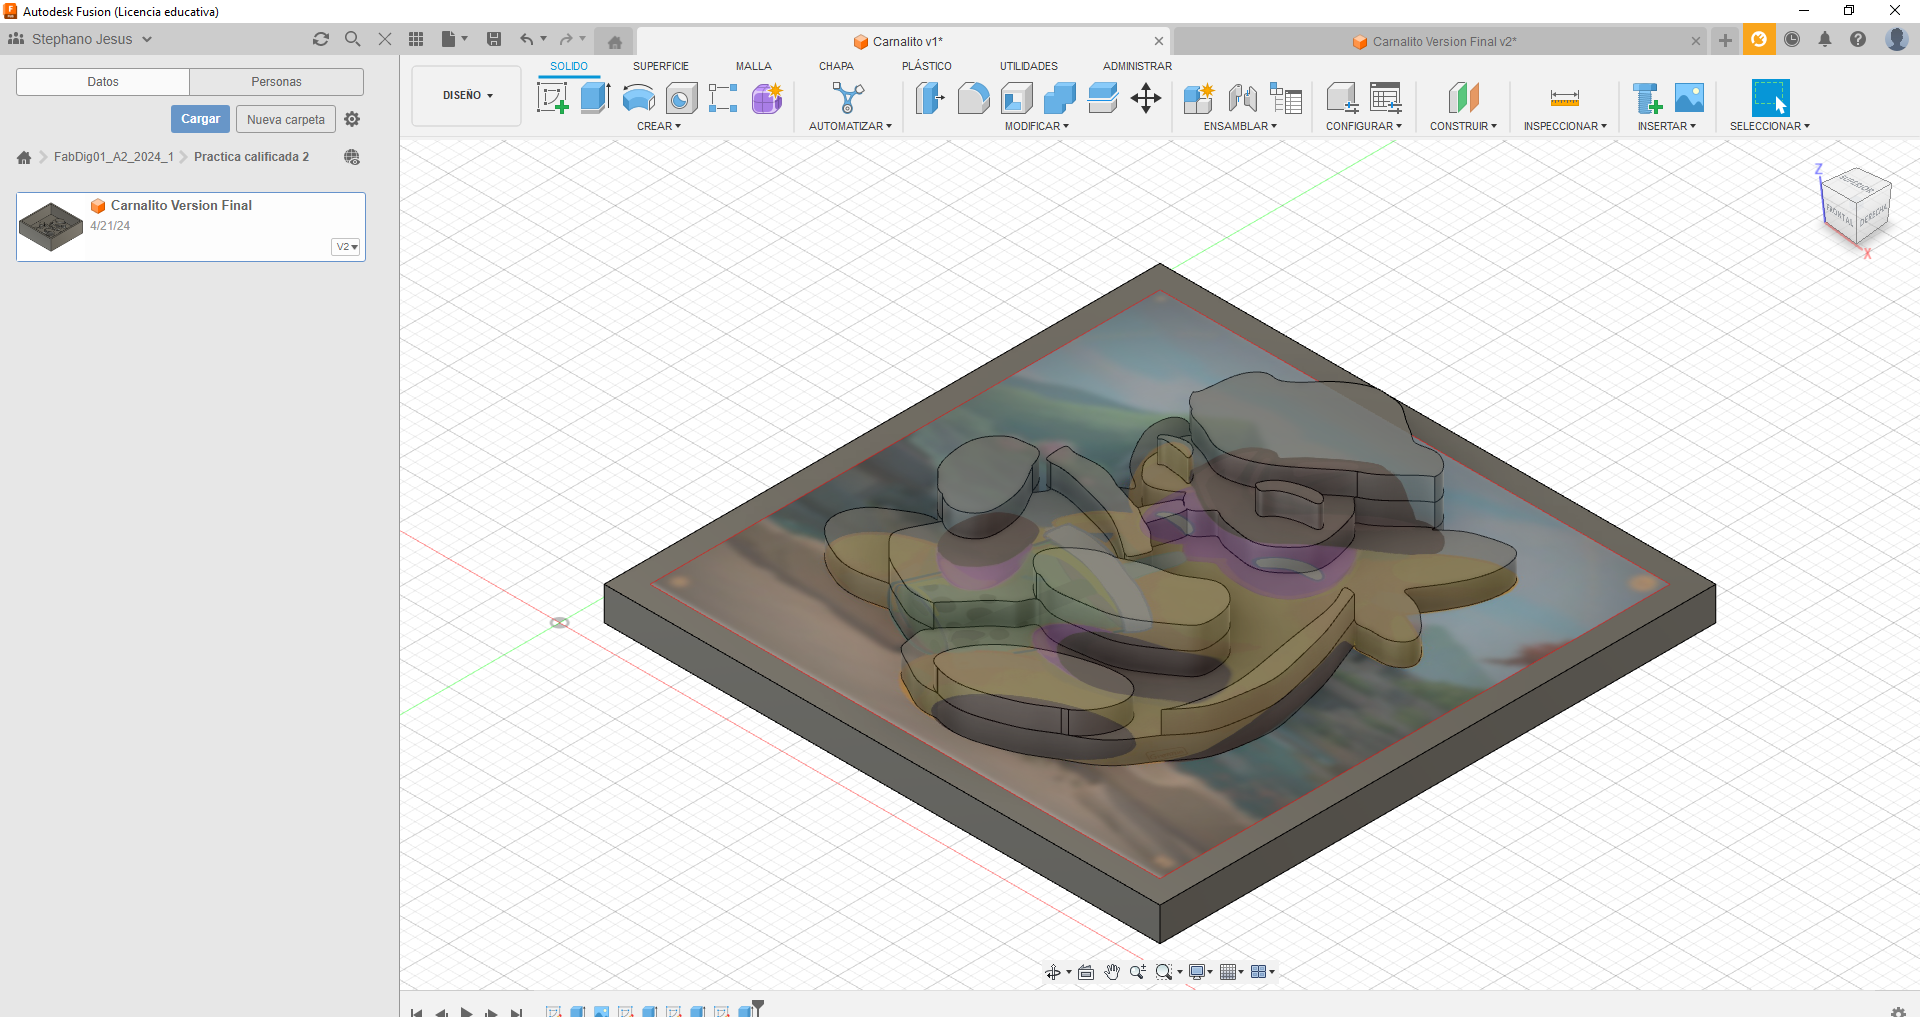Image resolution: width=1920 pixels, height=1017 pixels.
Task: Select the Move/Copy arrows tool
Action: tap(1146, 98)
